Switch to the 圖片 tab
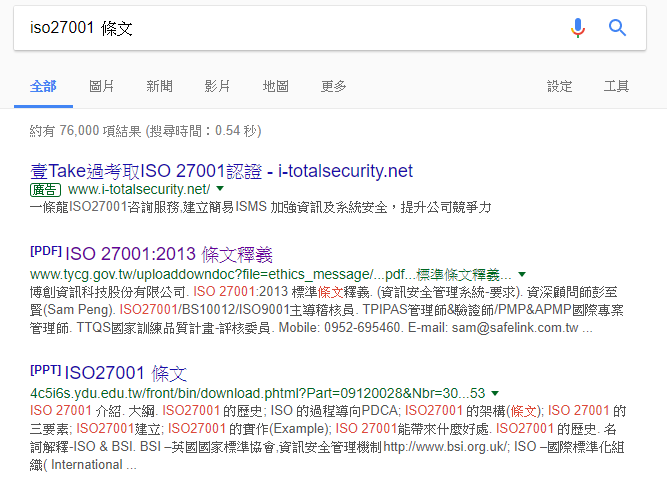667x480 pixels. (x=101, y=86)
